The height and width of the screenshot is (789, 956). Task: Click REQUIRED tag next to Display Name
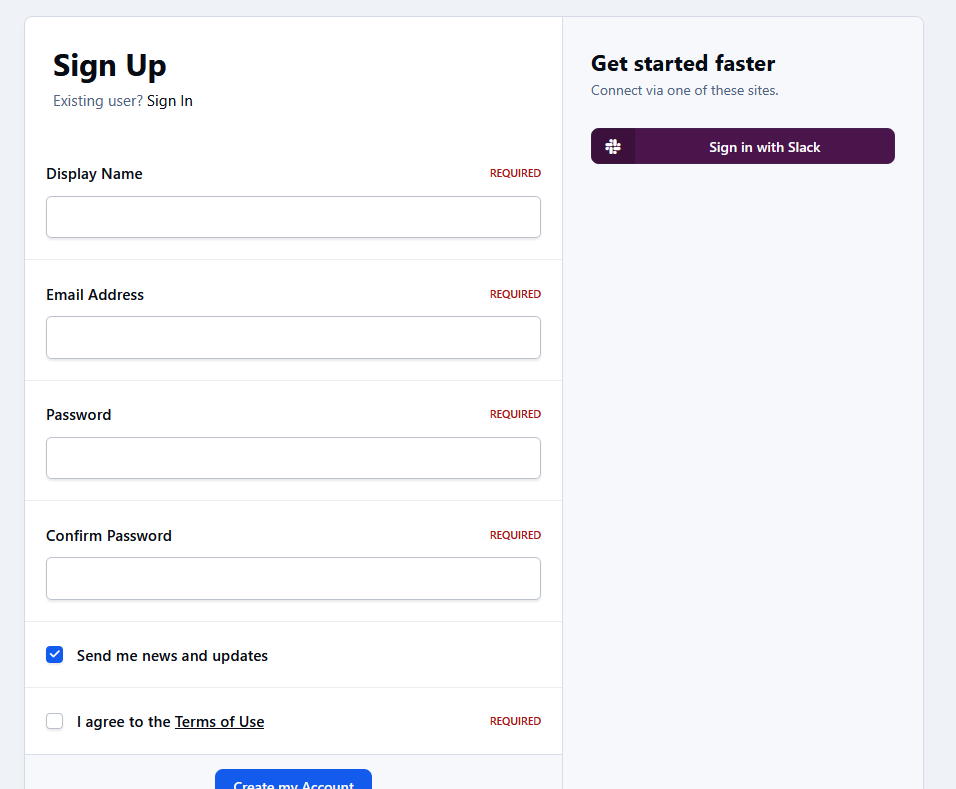pos(515,173)
